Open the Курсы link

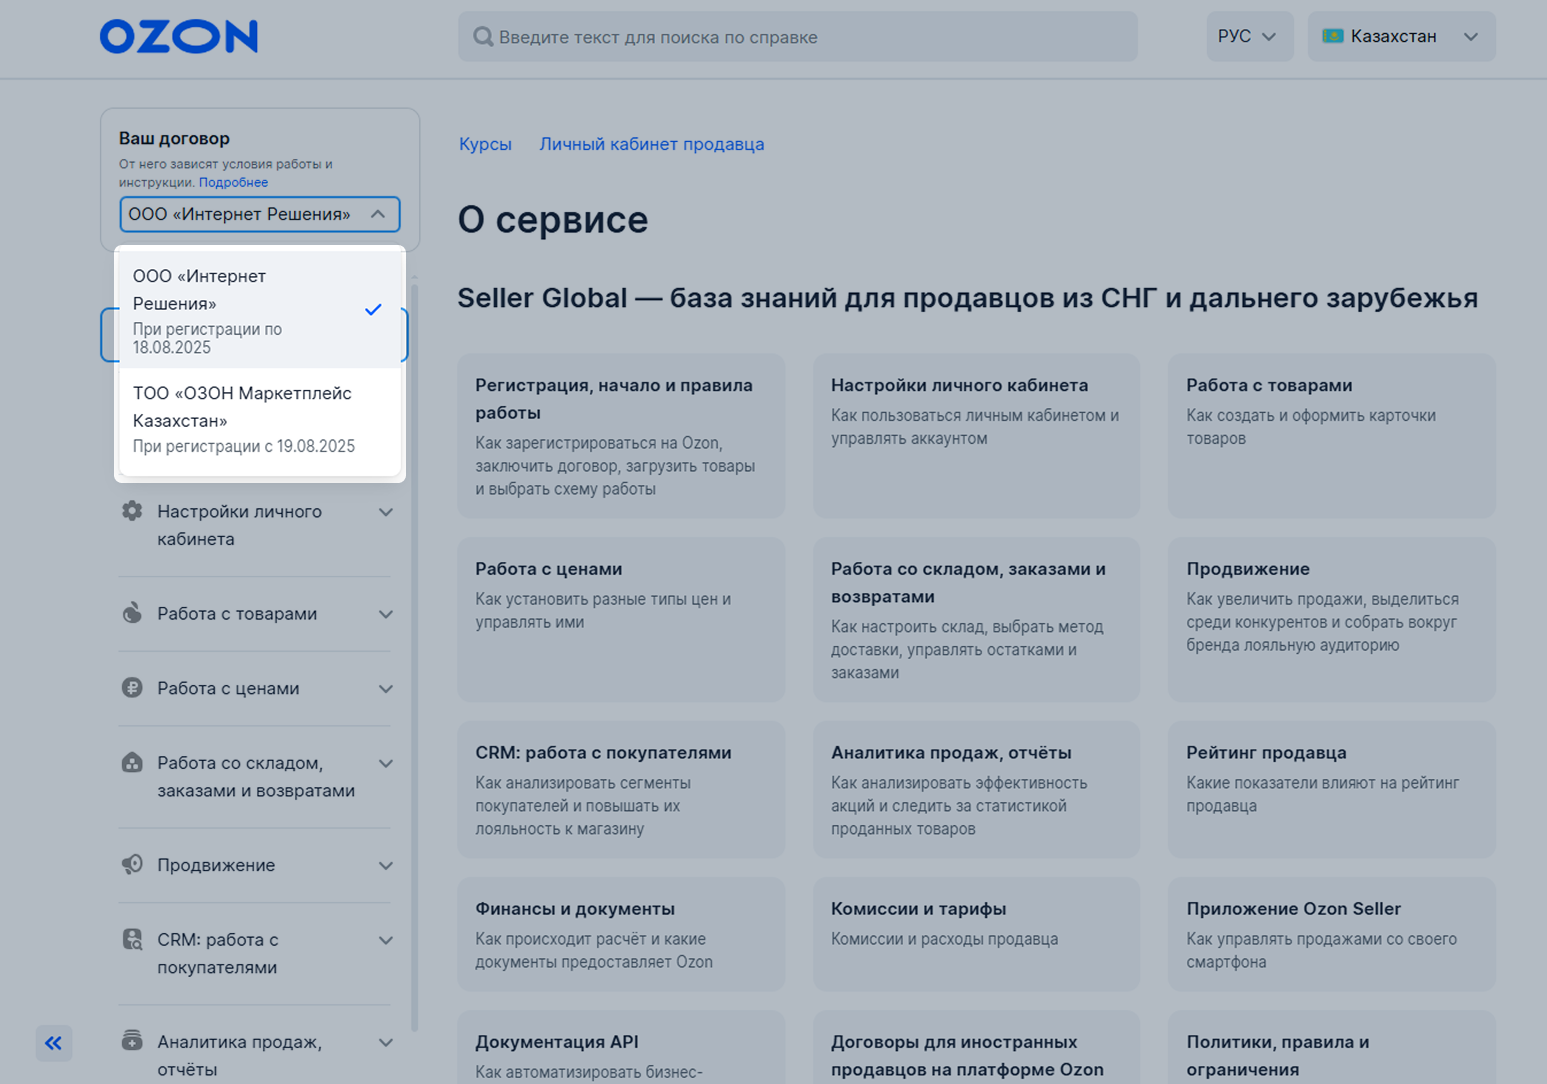click(485, 144)
